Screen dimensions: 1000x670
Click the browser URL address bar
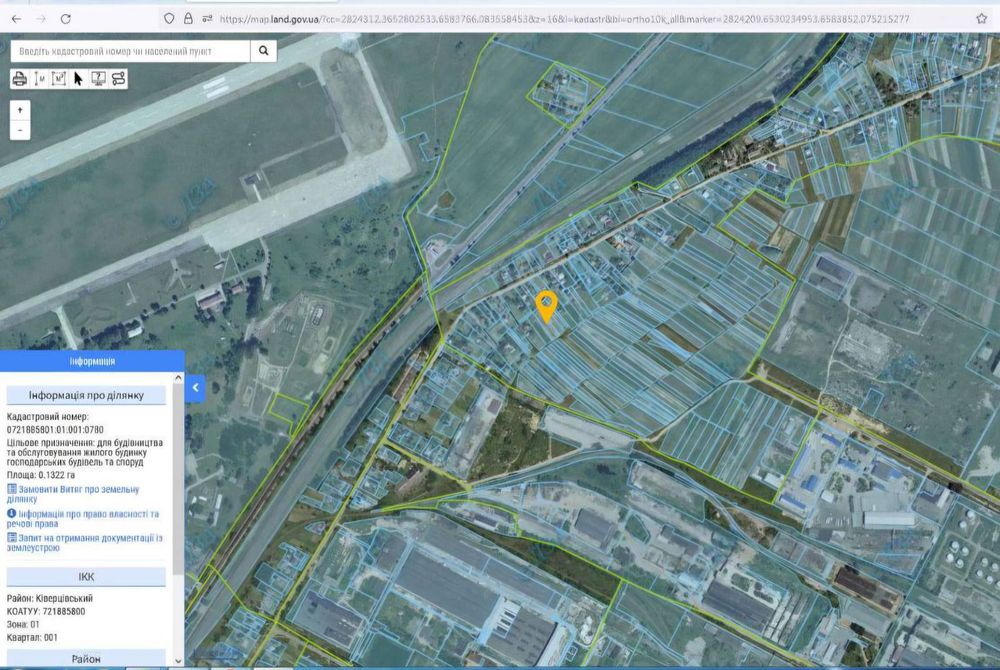point(564,19)
